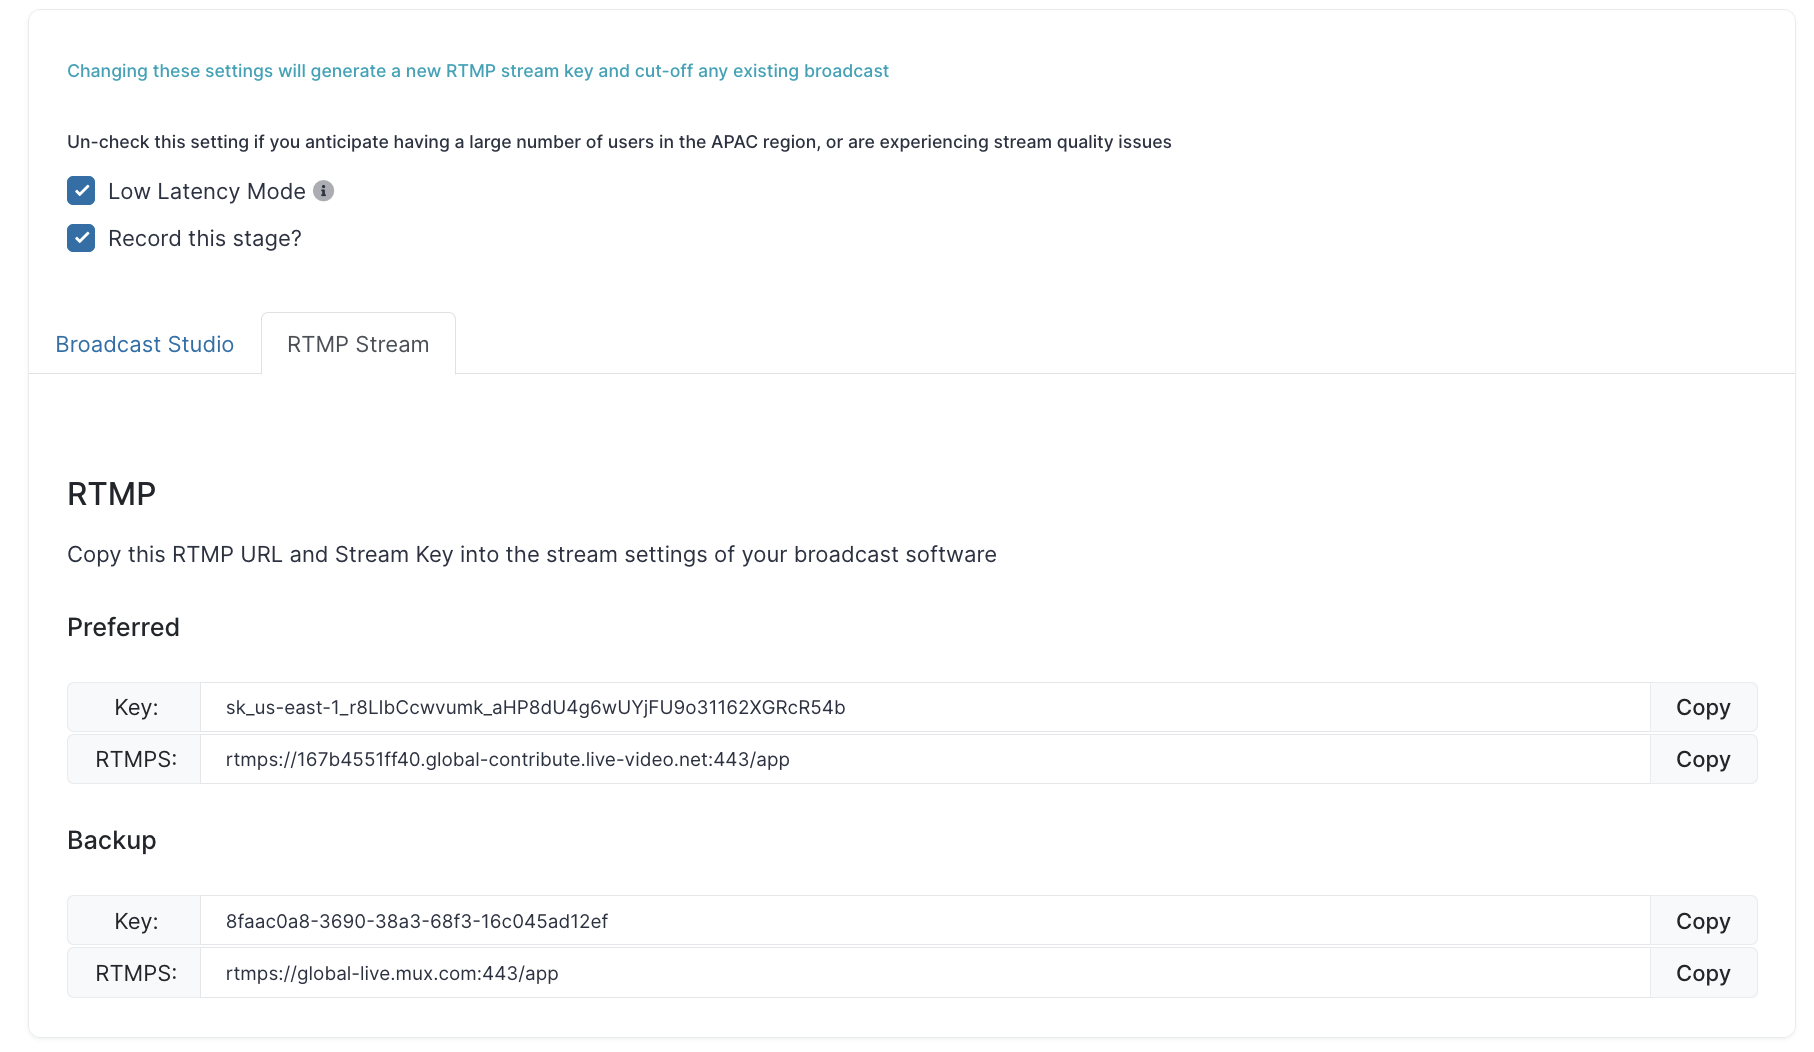This screenshot has height=1052, width=1814.
Task: Click the 'RTMP' heading
Action: (111, 494)
